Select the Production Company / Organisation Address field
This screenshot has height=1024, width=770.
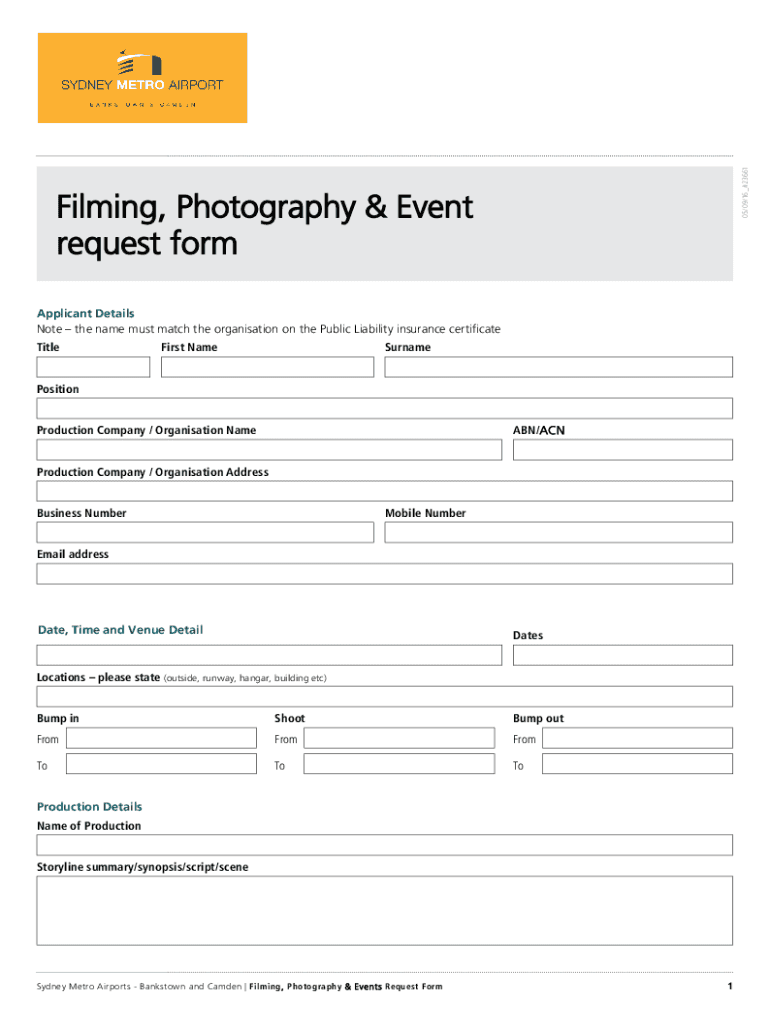point(385,491)
